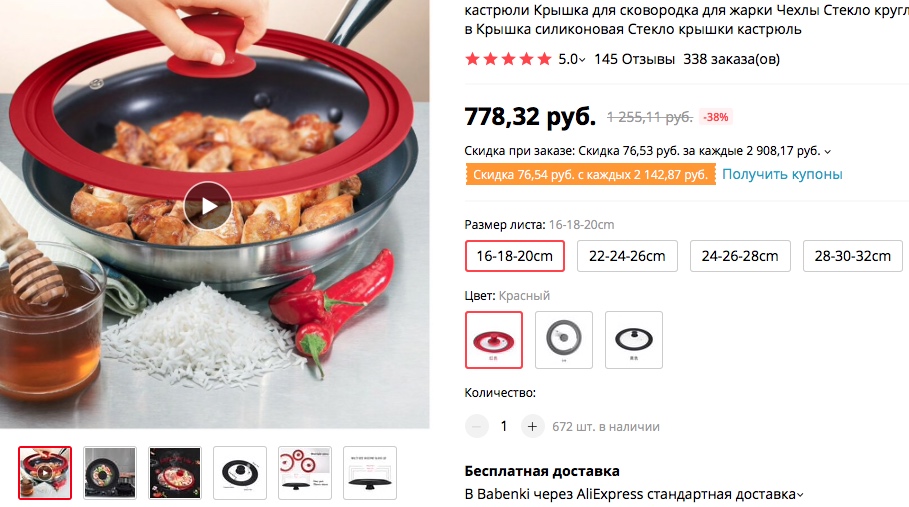Screen dimensions: 909x507
Task: Pick the black lid color swatch
Action: point(634,340)
